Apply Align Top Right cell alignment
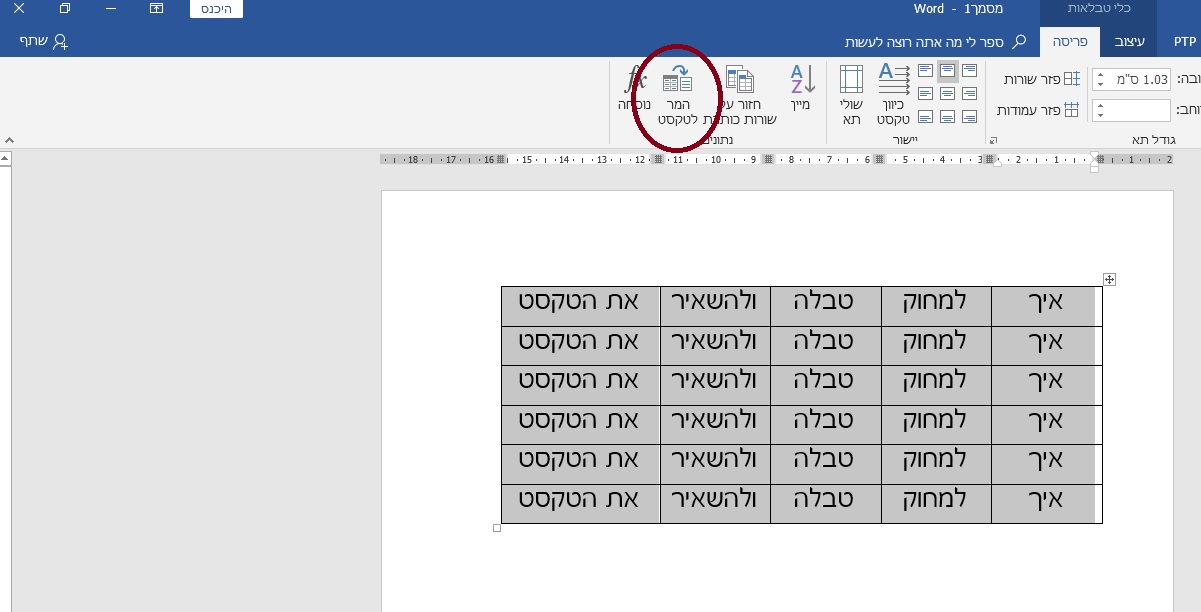Screen dimensions: 1201x612 click(x=970, y=69)
